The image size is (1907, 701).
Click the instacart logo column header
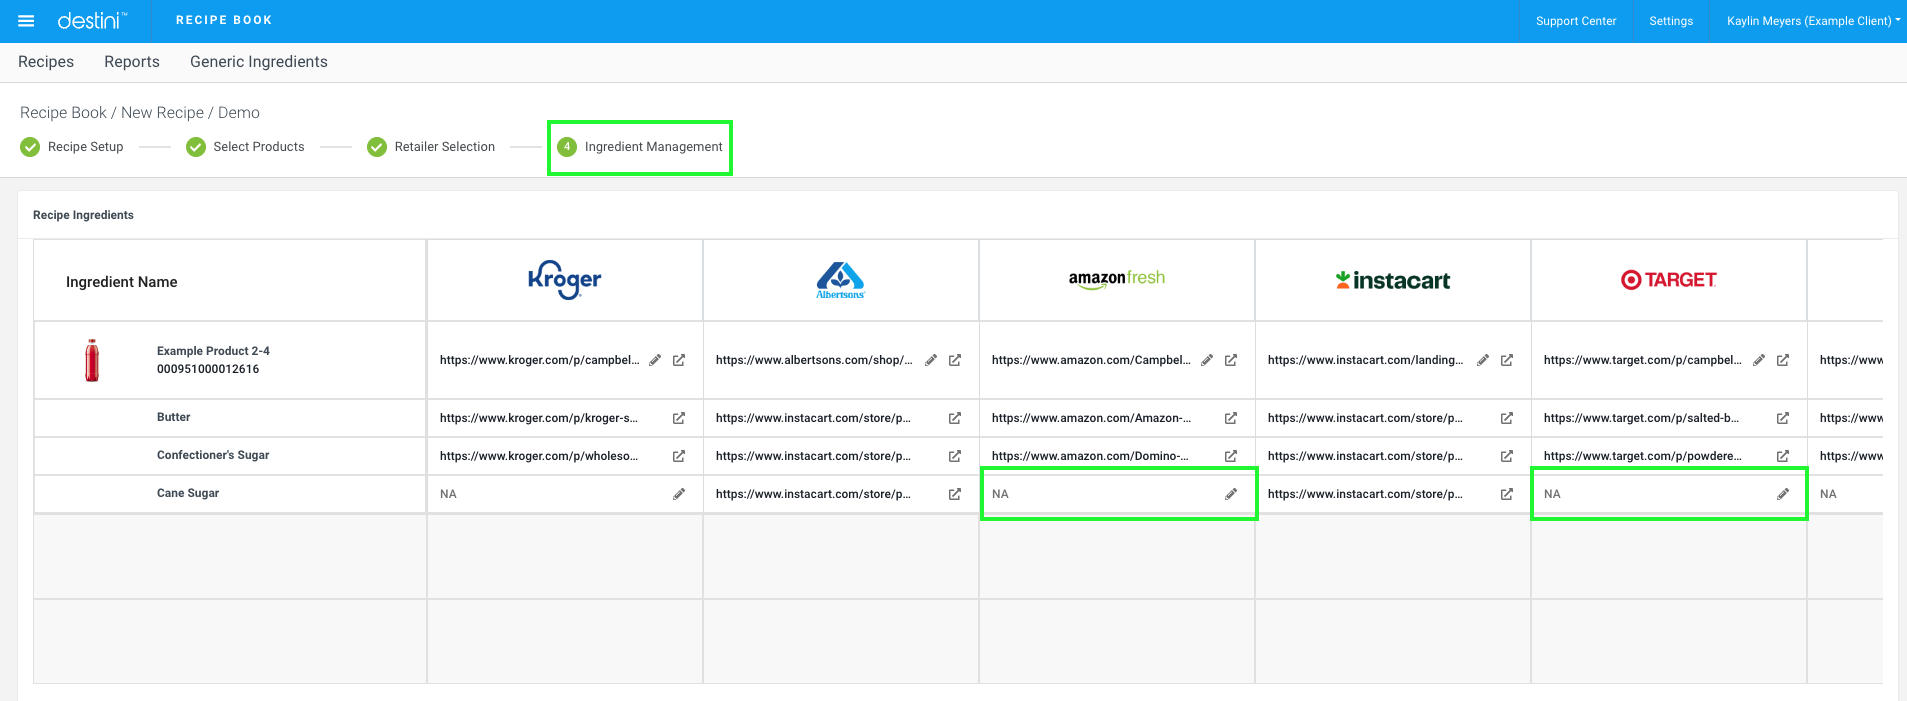(x=1393, y=281)
